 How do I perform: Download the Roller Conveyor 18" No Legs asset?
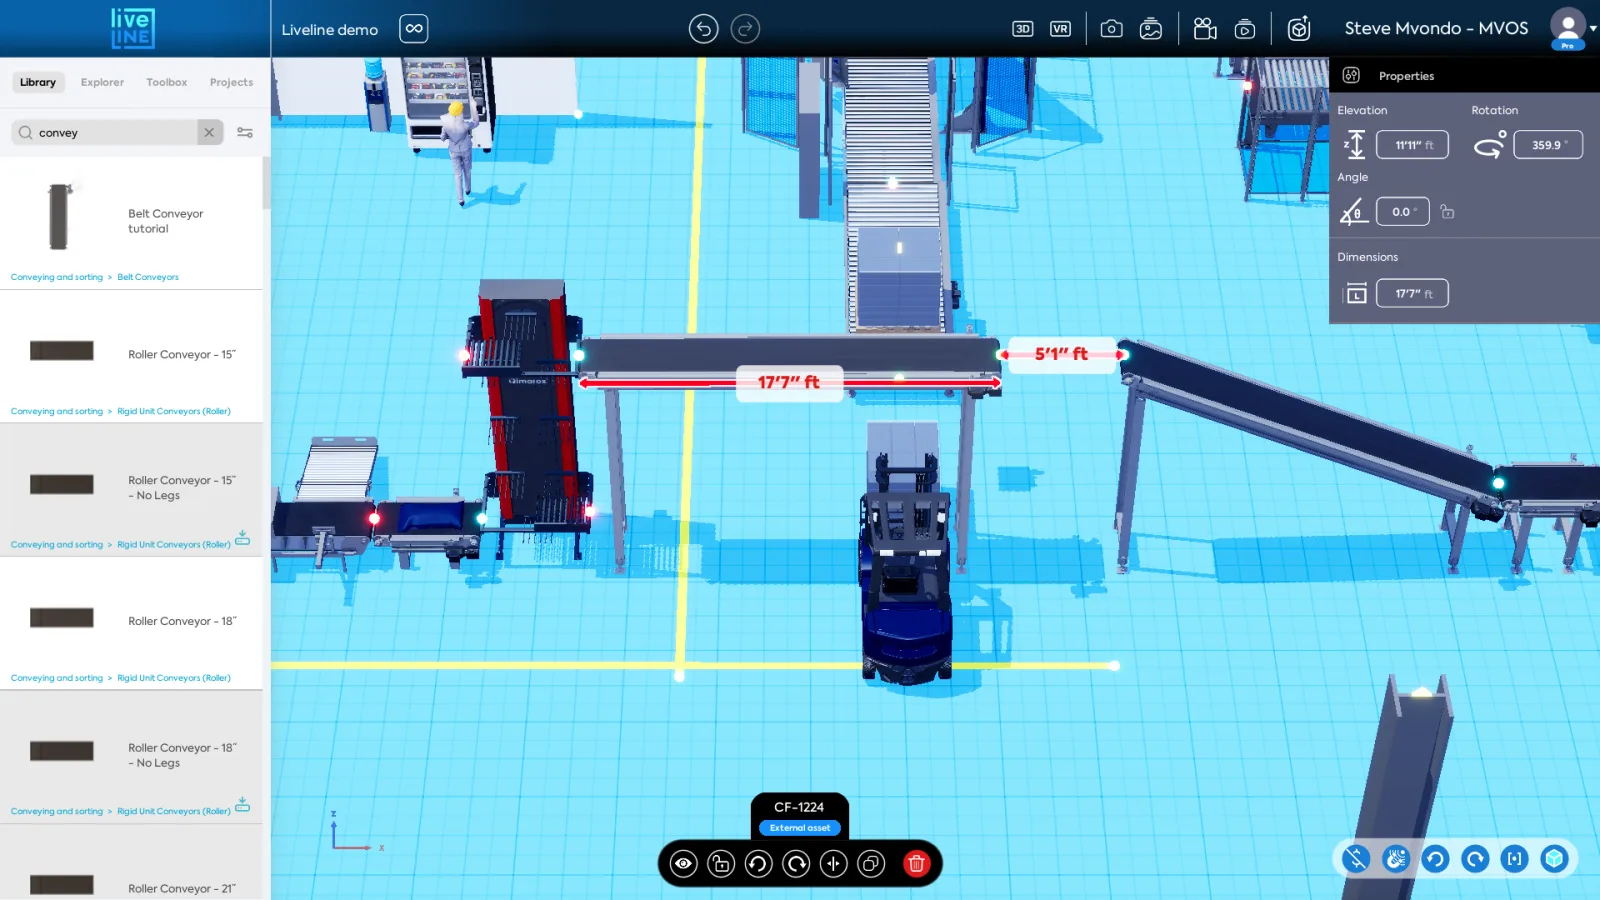[x=242, y=805]
